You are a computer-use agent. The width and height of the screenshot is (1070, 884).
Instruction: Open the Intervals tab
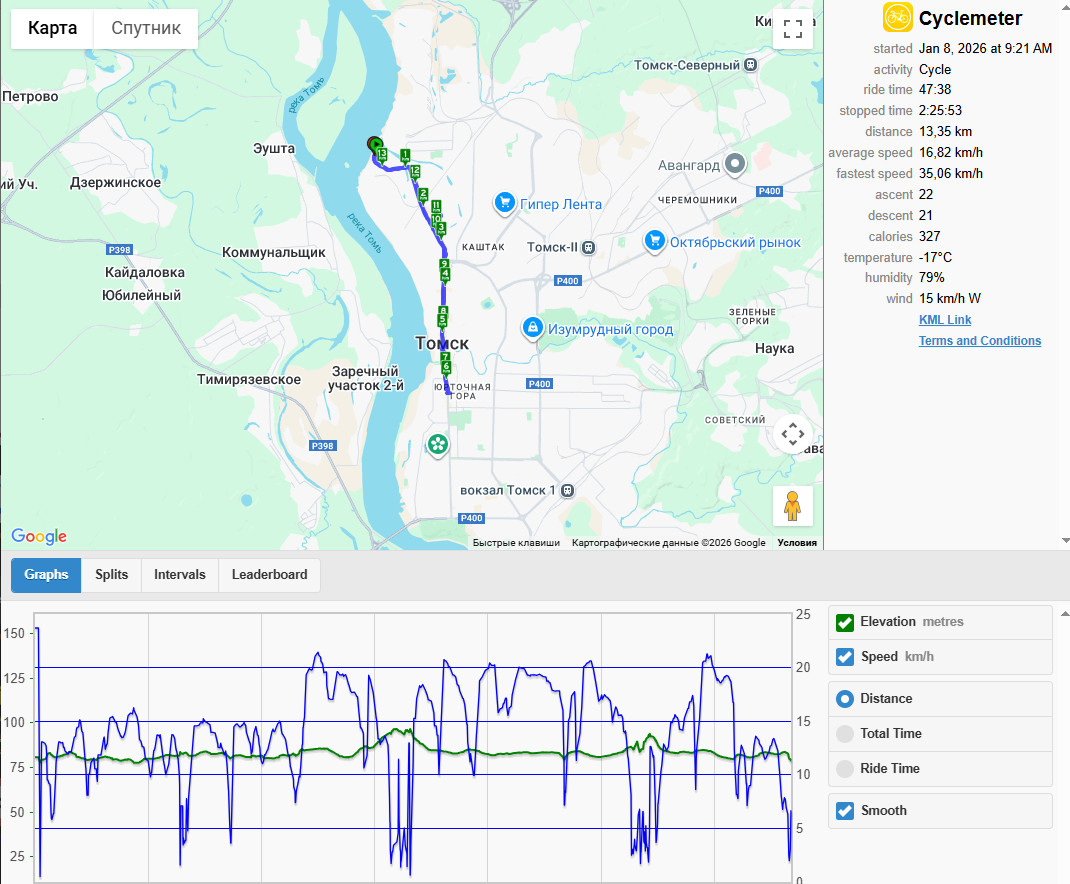tap(180, 575)
